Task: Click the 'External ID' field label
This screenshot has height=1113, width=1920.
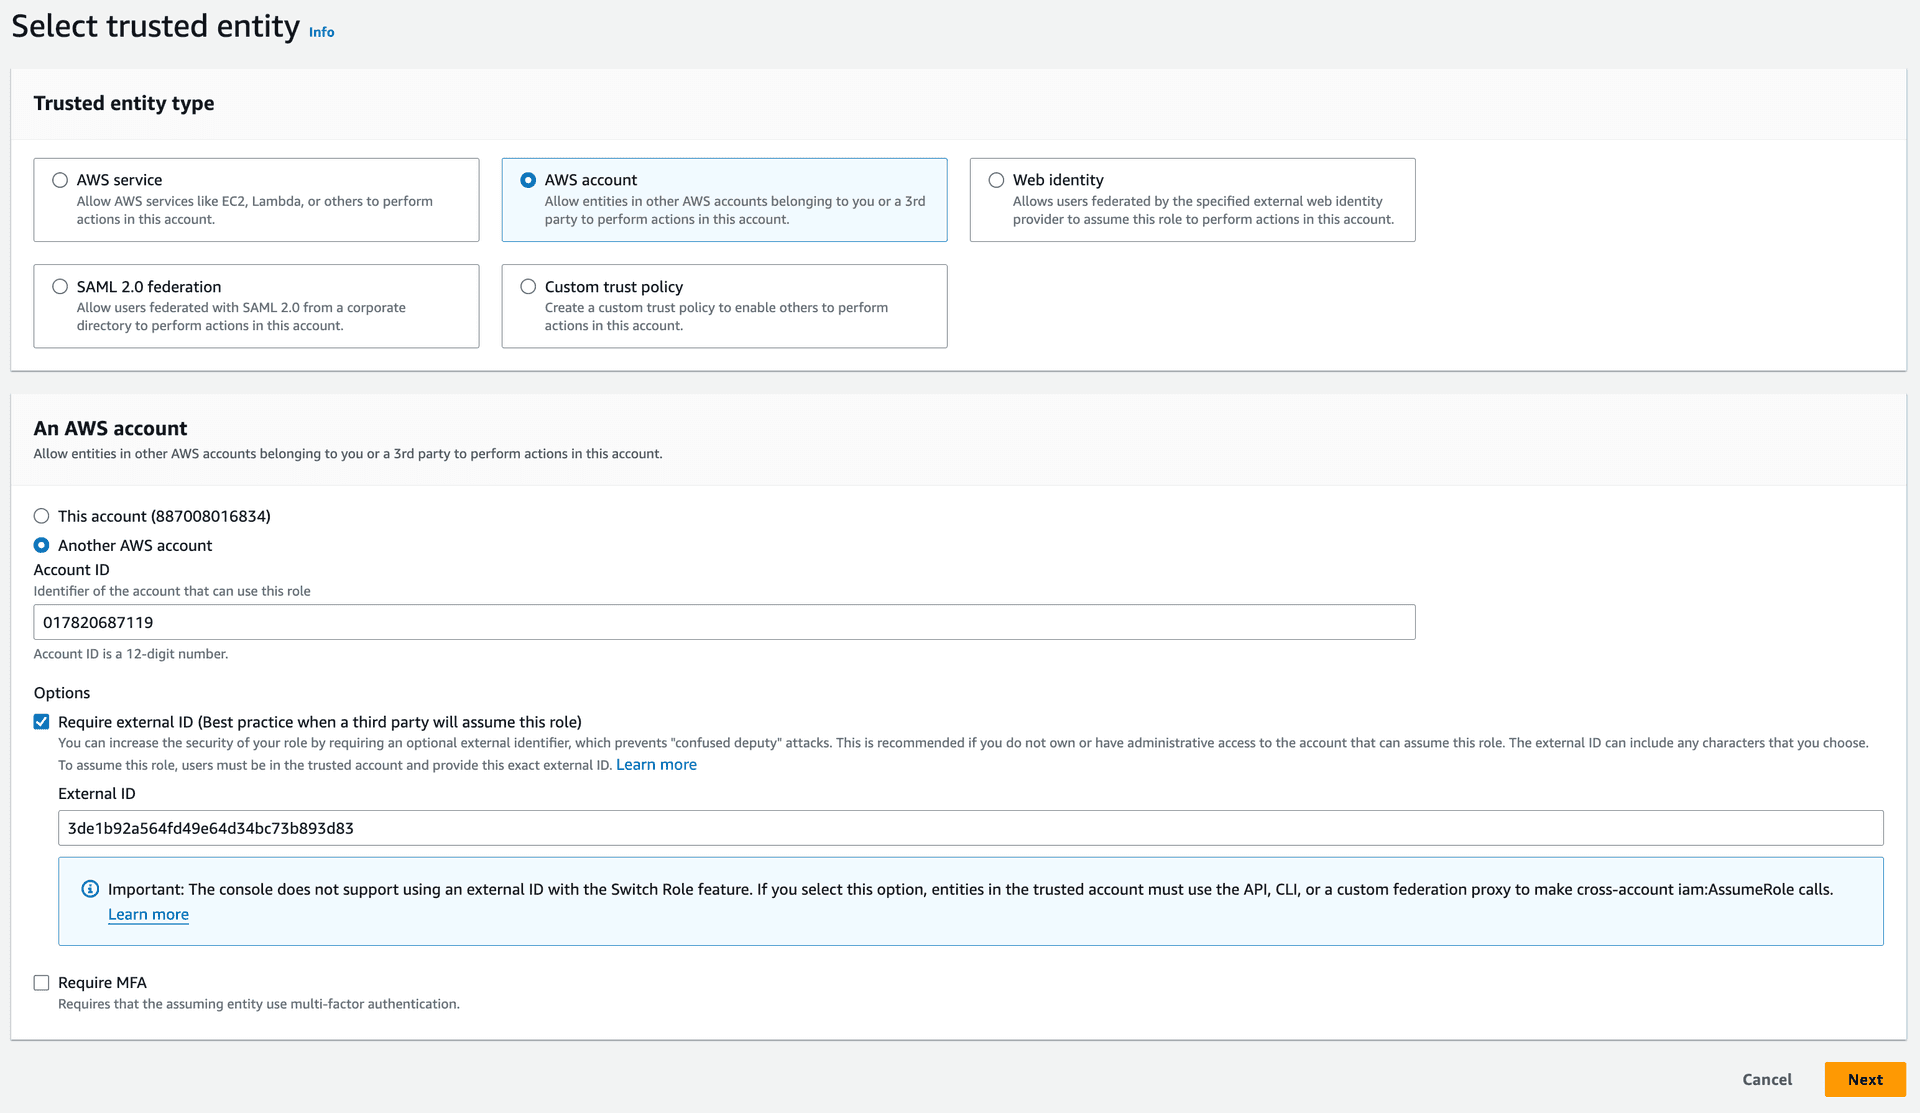Action: pyautogui.click(x=97, y=794)
